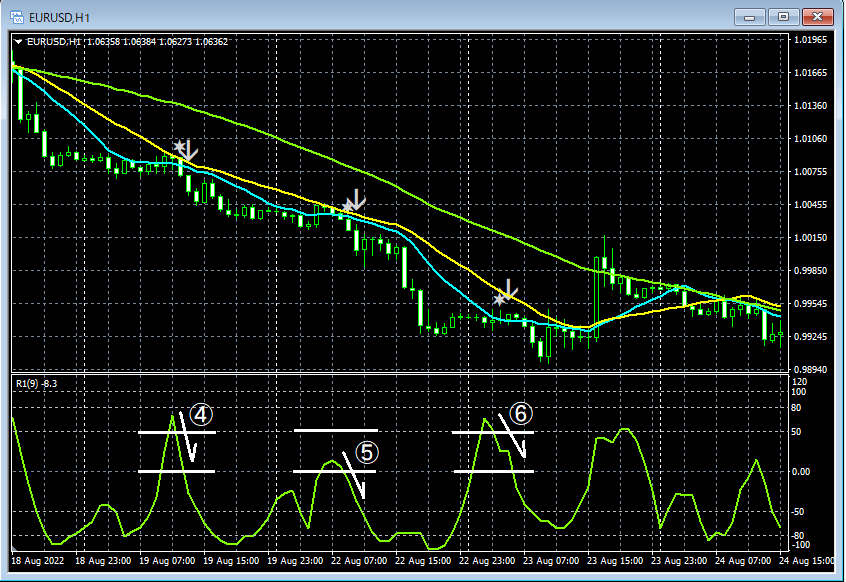Click the EURUSD,H1 chart window icon

(17, 17)
